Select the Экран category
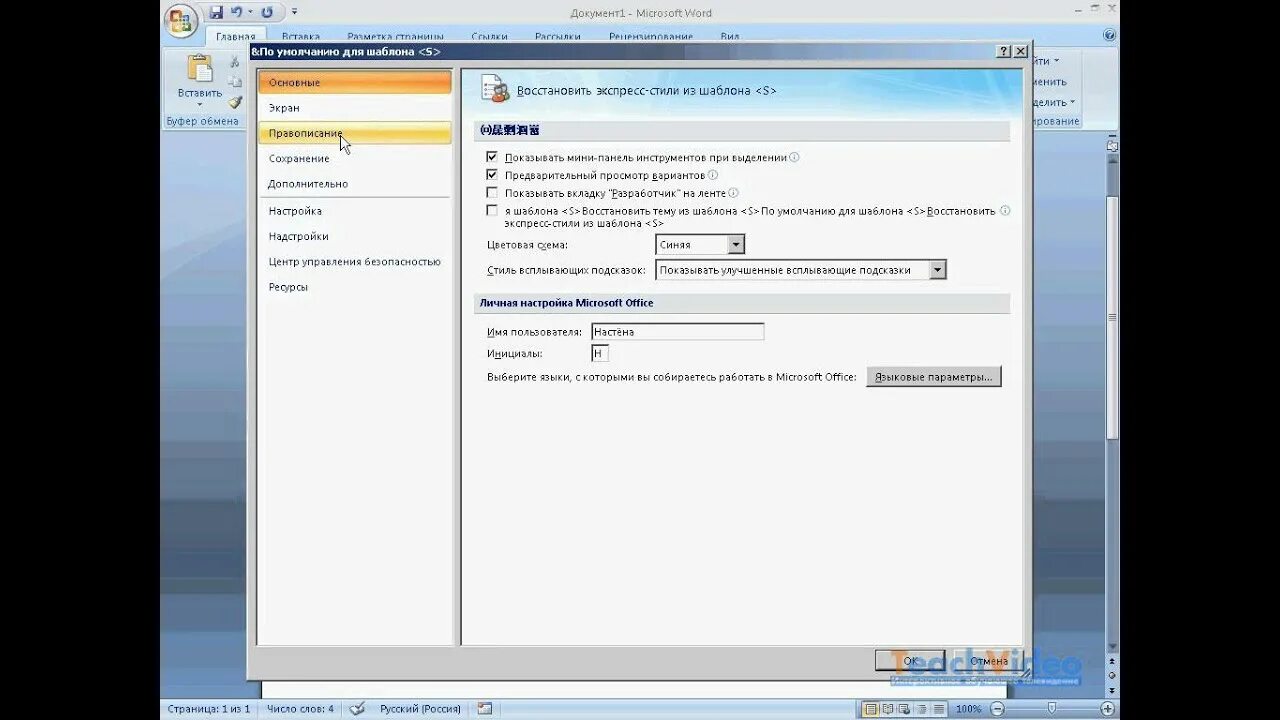This screenshot has width=1280, height=720. point(355,107)
